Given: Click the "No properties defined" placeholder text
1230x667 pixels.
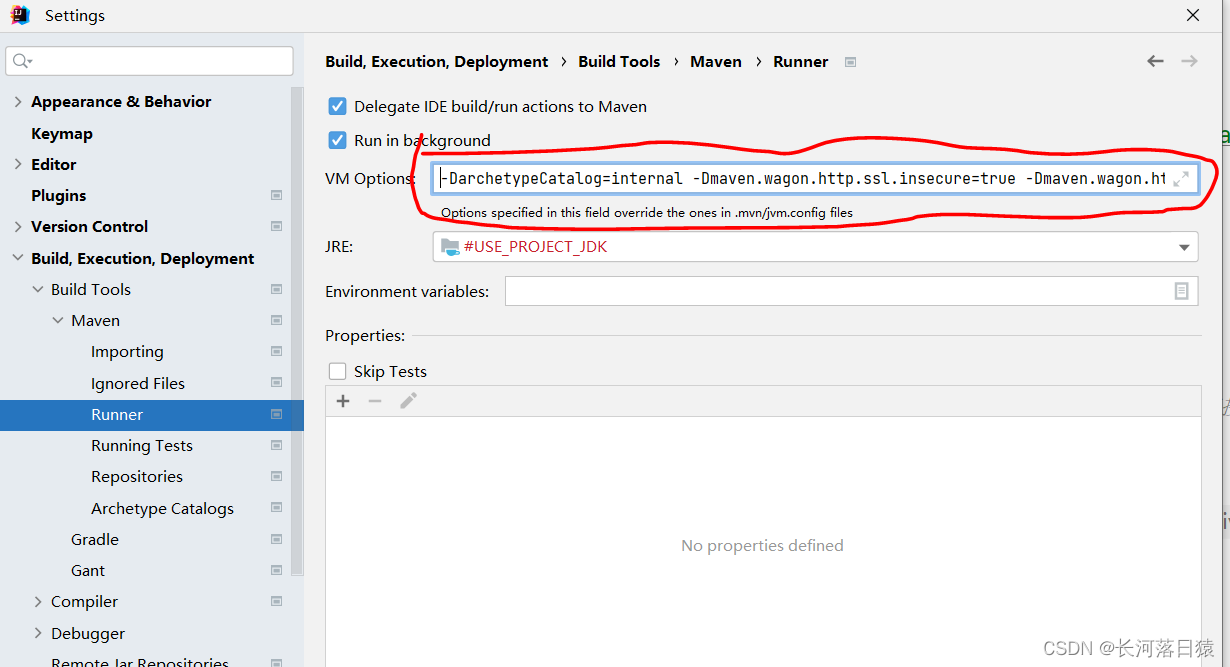Looking at the screenshot, I should coord(762,546).
